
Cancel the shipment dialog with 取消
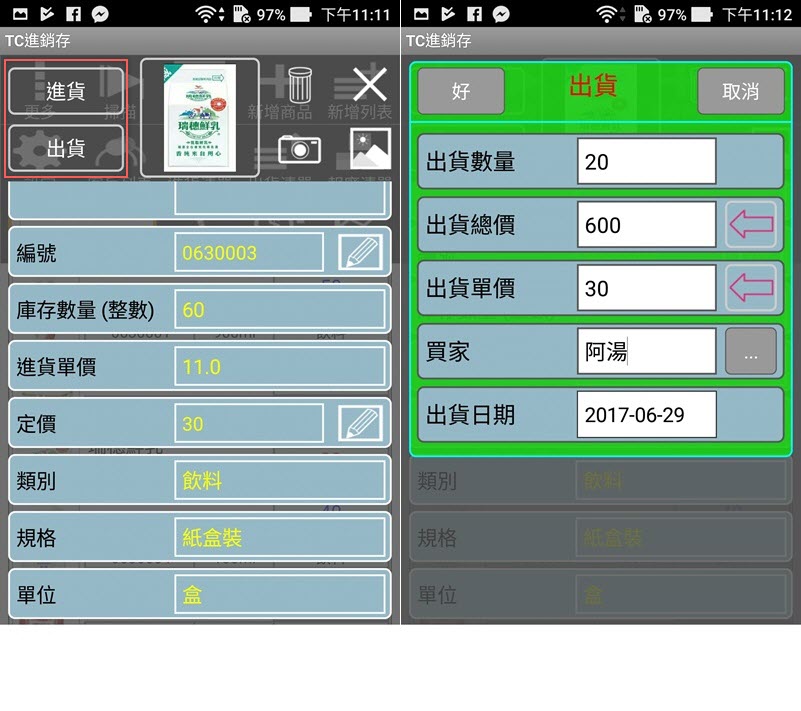point(741,91)
